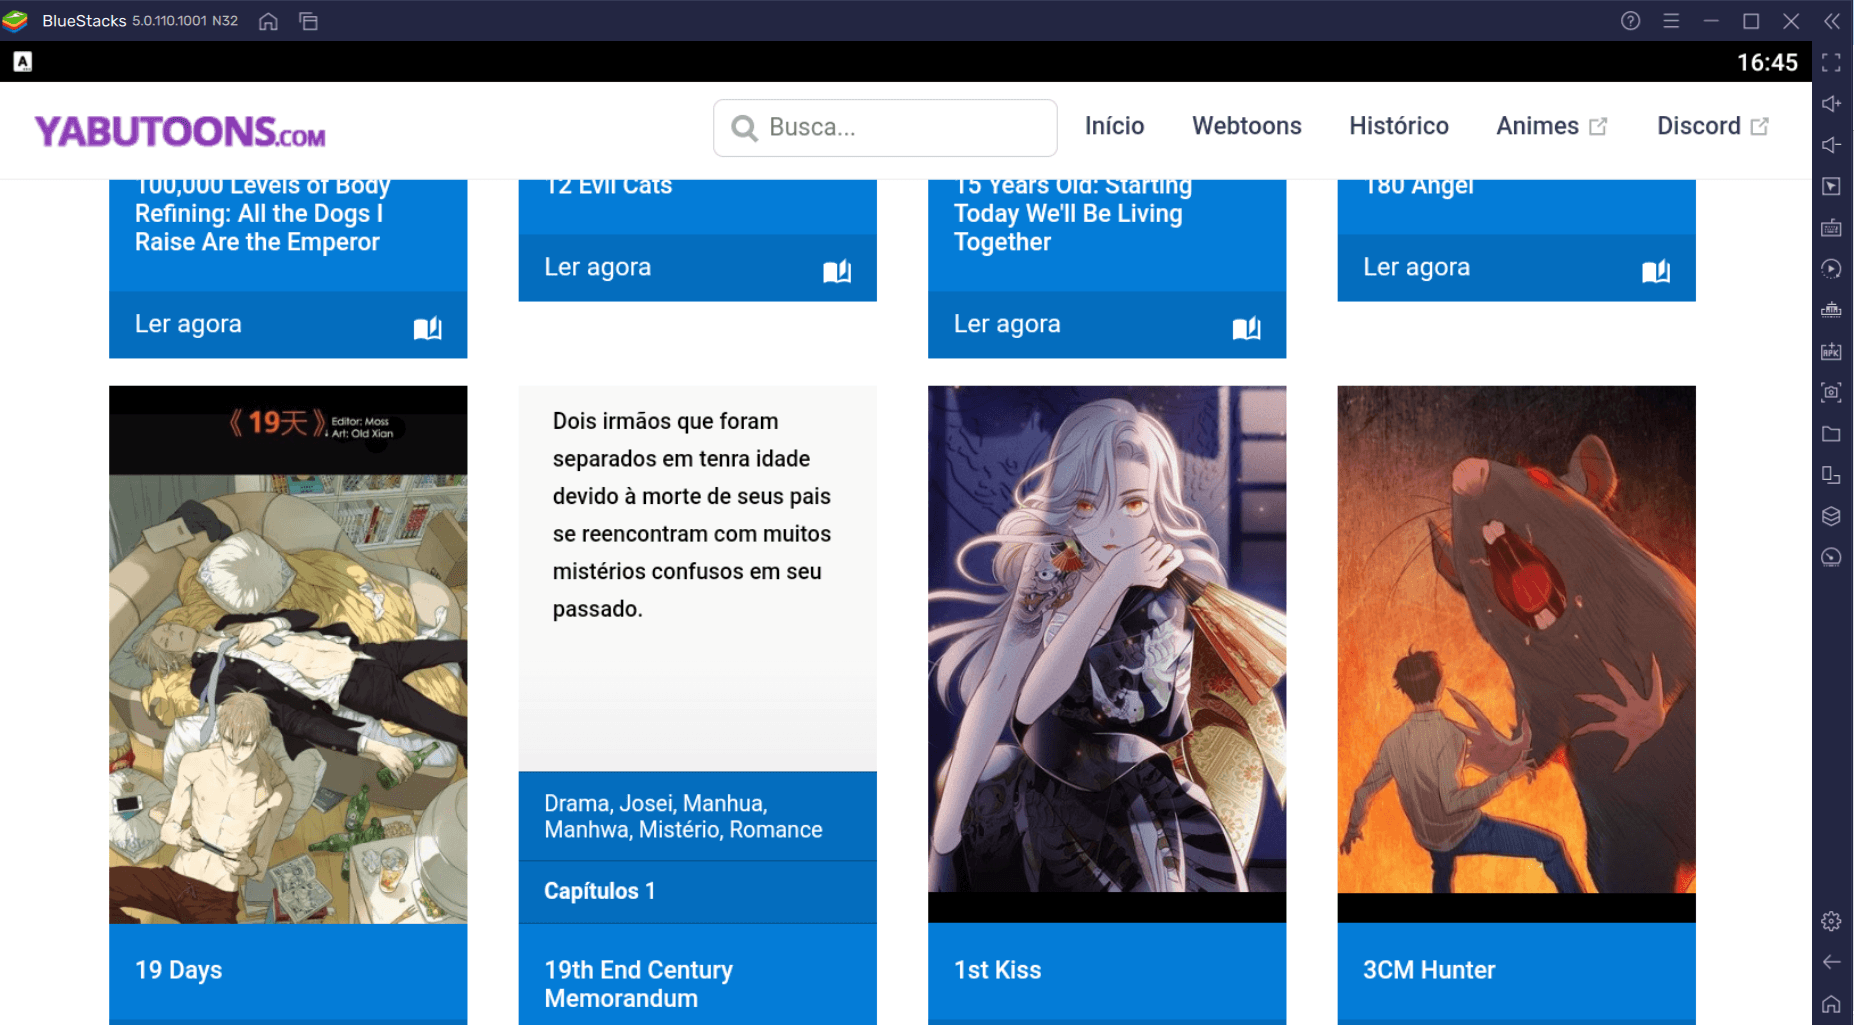The height and width of the screenshot is (1025, 1854).
Task: Click the 1st Kiss title
Action: click(x=997, y=970)
